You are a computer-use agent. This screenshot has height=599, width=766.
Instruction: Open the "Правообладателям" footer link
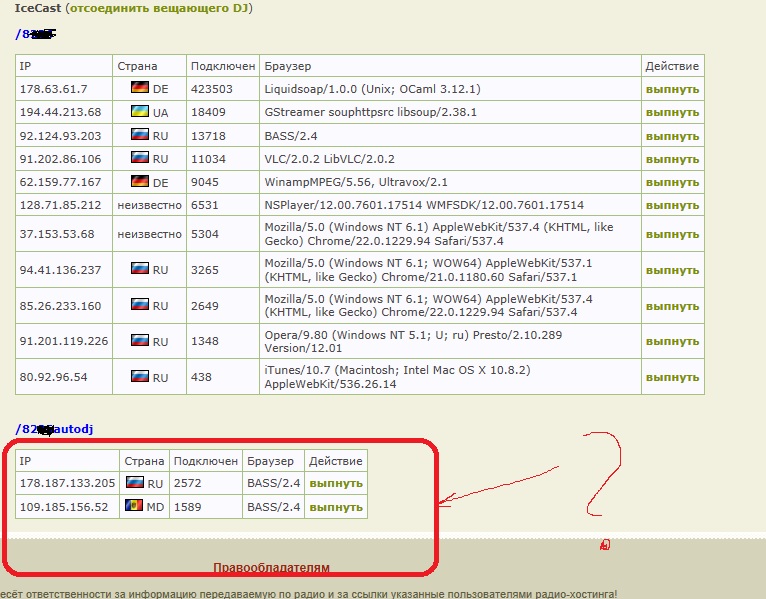pyautogui.click(x=271, y=568)
